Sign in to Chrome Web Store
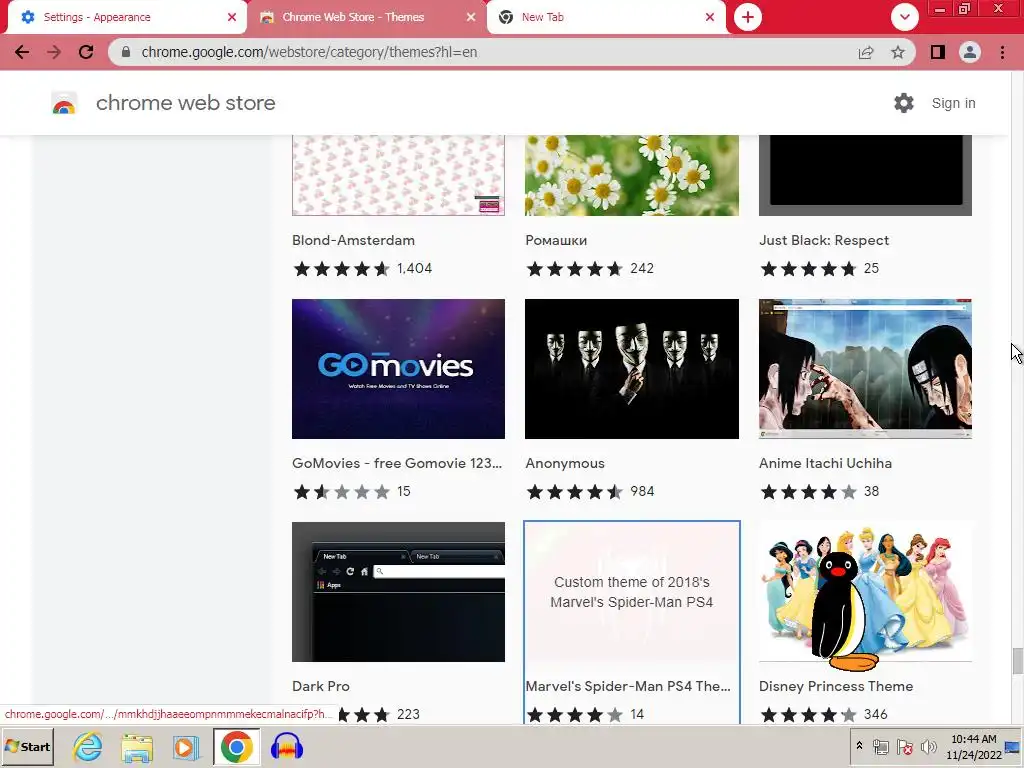Viewport: 1024px width, 768px height. (953, 103)
